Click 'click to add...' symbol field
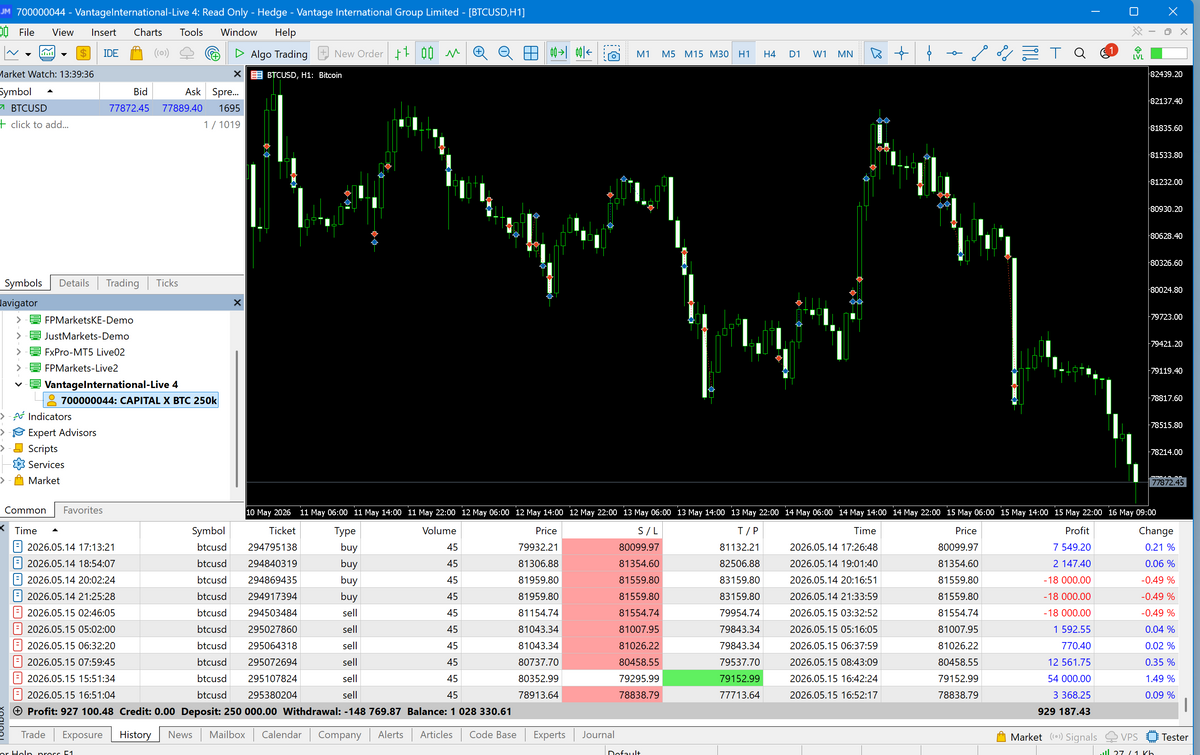Screen dimensions: 1200x755 pyautogui.click(x=40, y=124)
